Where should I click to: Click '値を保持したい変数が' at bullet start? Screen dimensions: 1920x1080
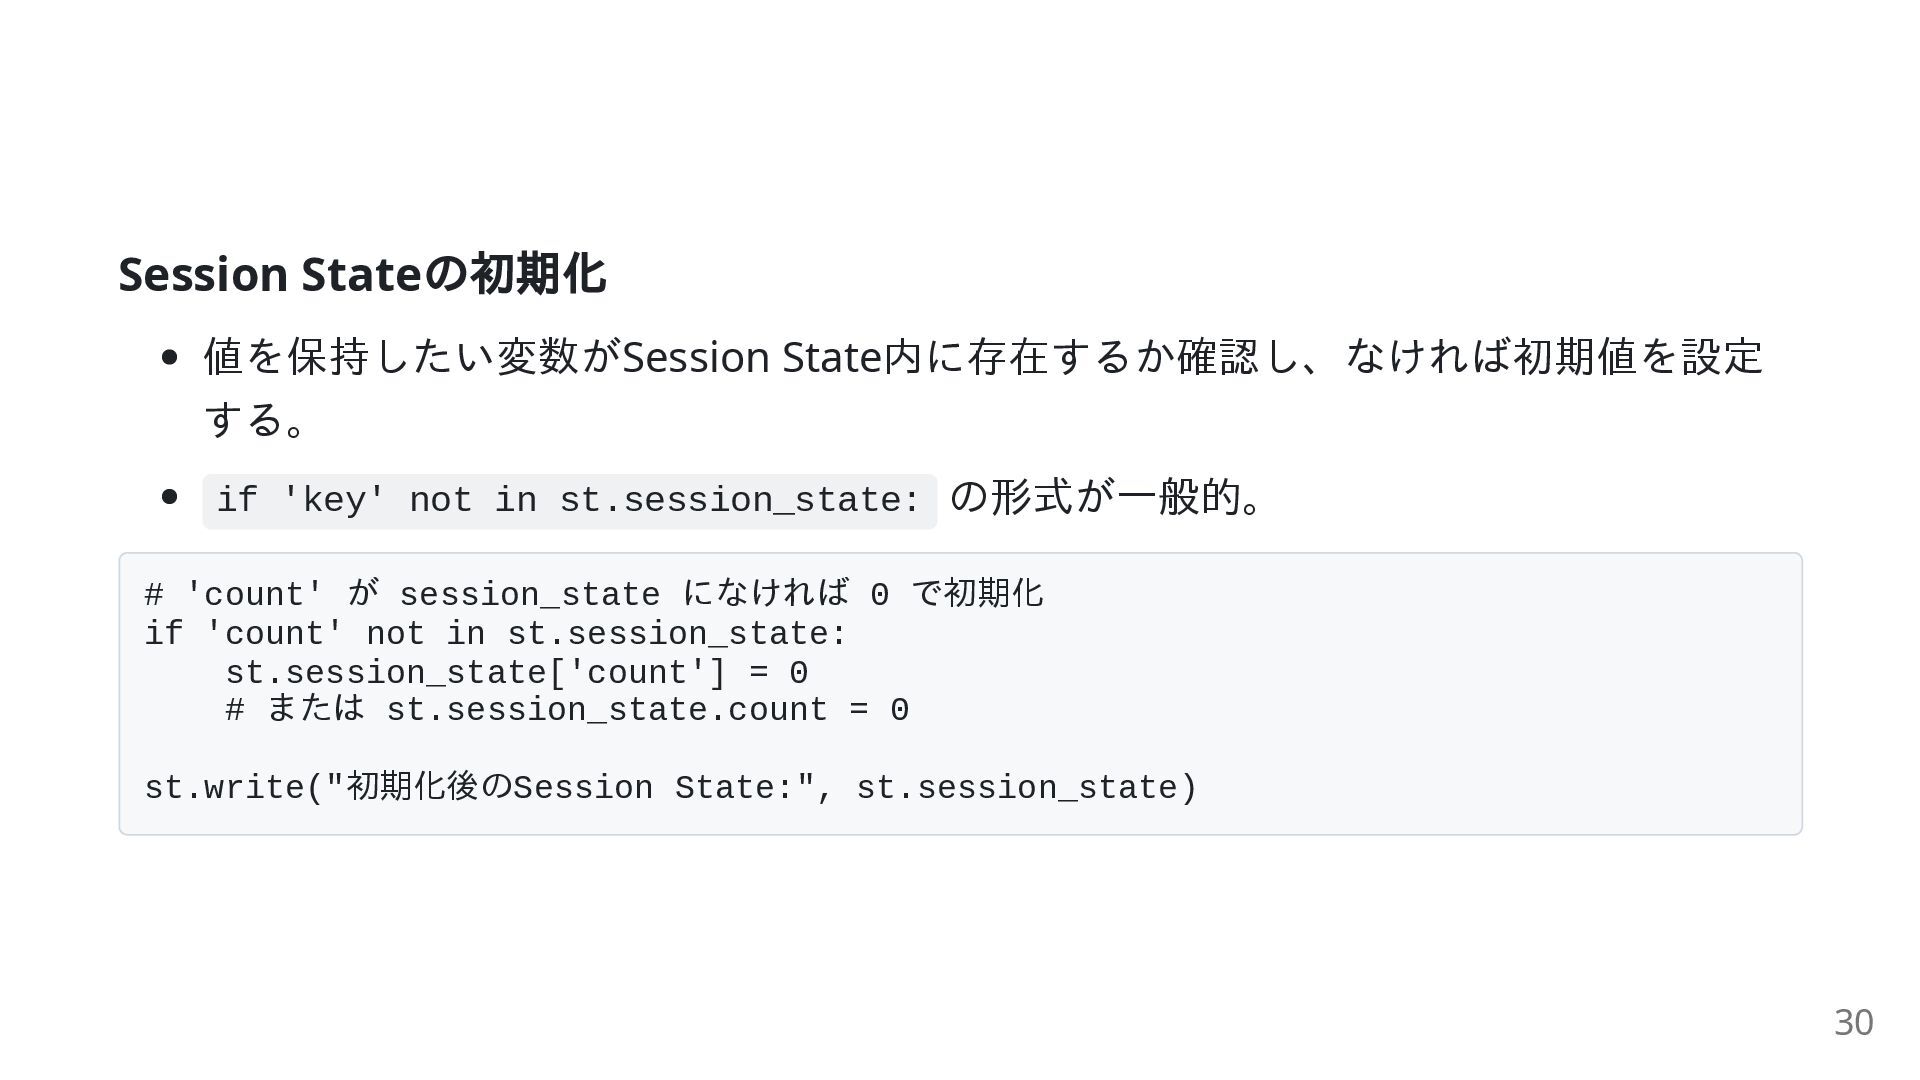[x=412, y=357]
